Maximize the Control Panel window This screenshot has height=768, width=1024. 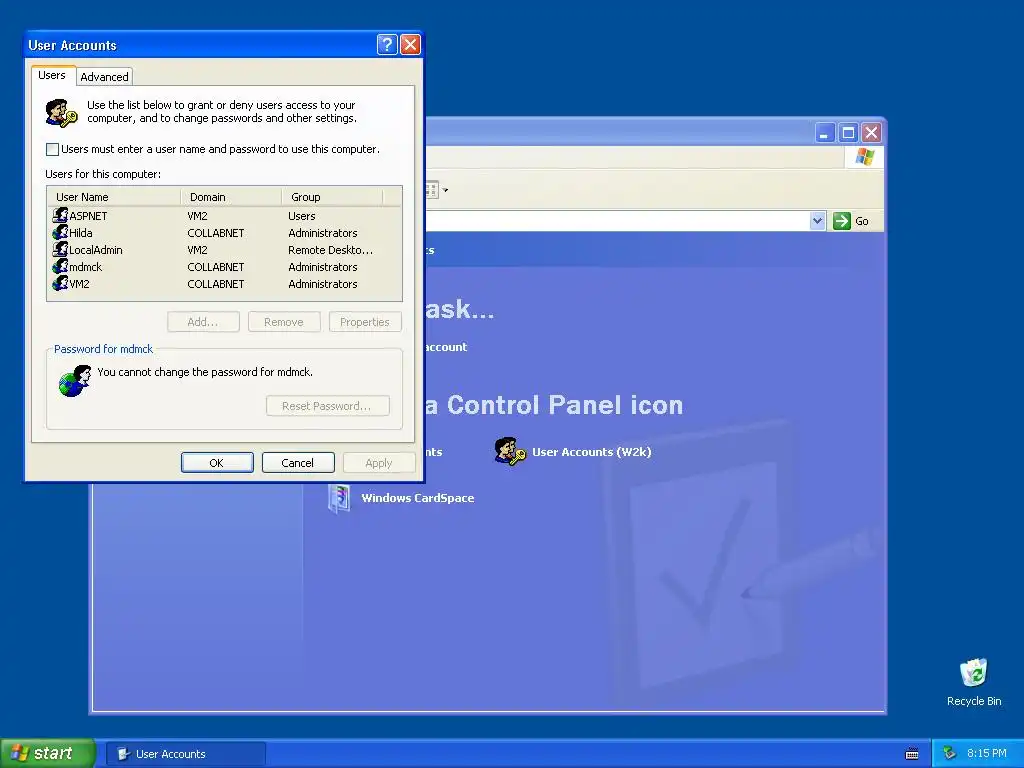coord(848,133)
